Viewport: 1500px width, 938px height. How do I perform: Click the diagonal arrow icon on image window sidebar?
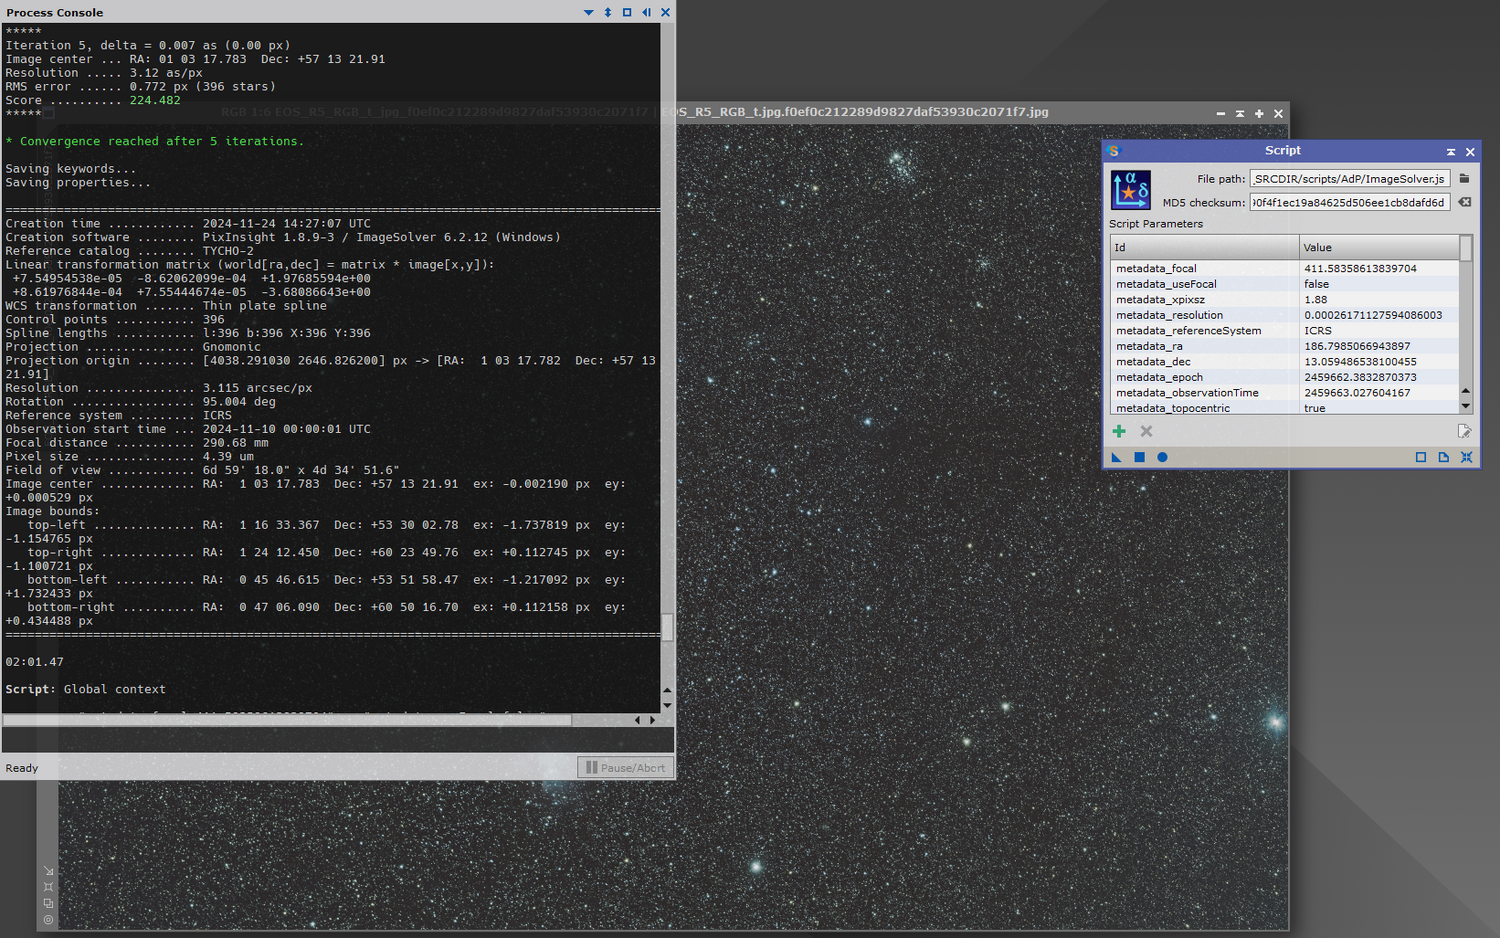point(48,871)
